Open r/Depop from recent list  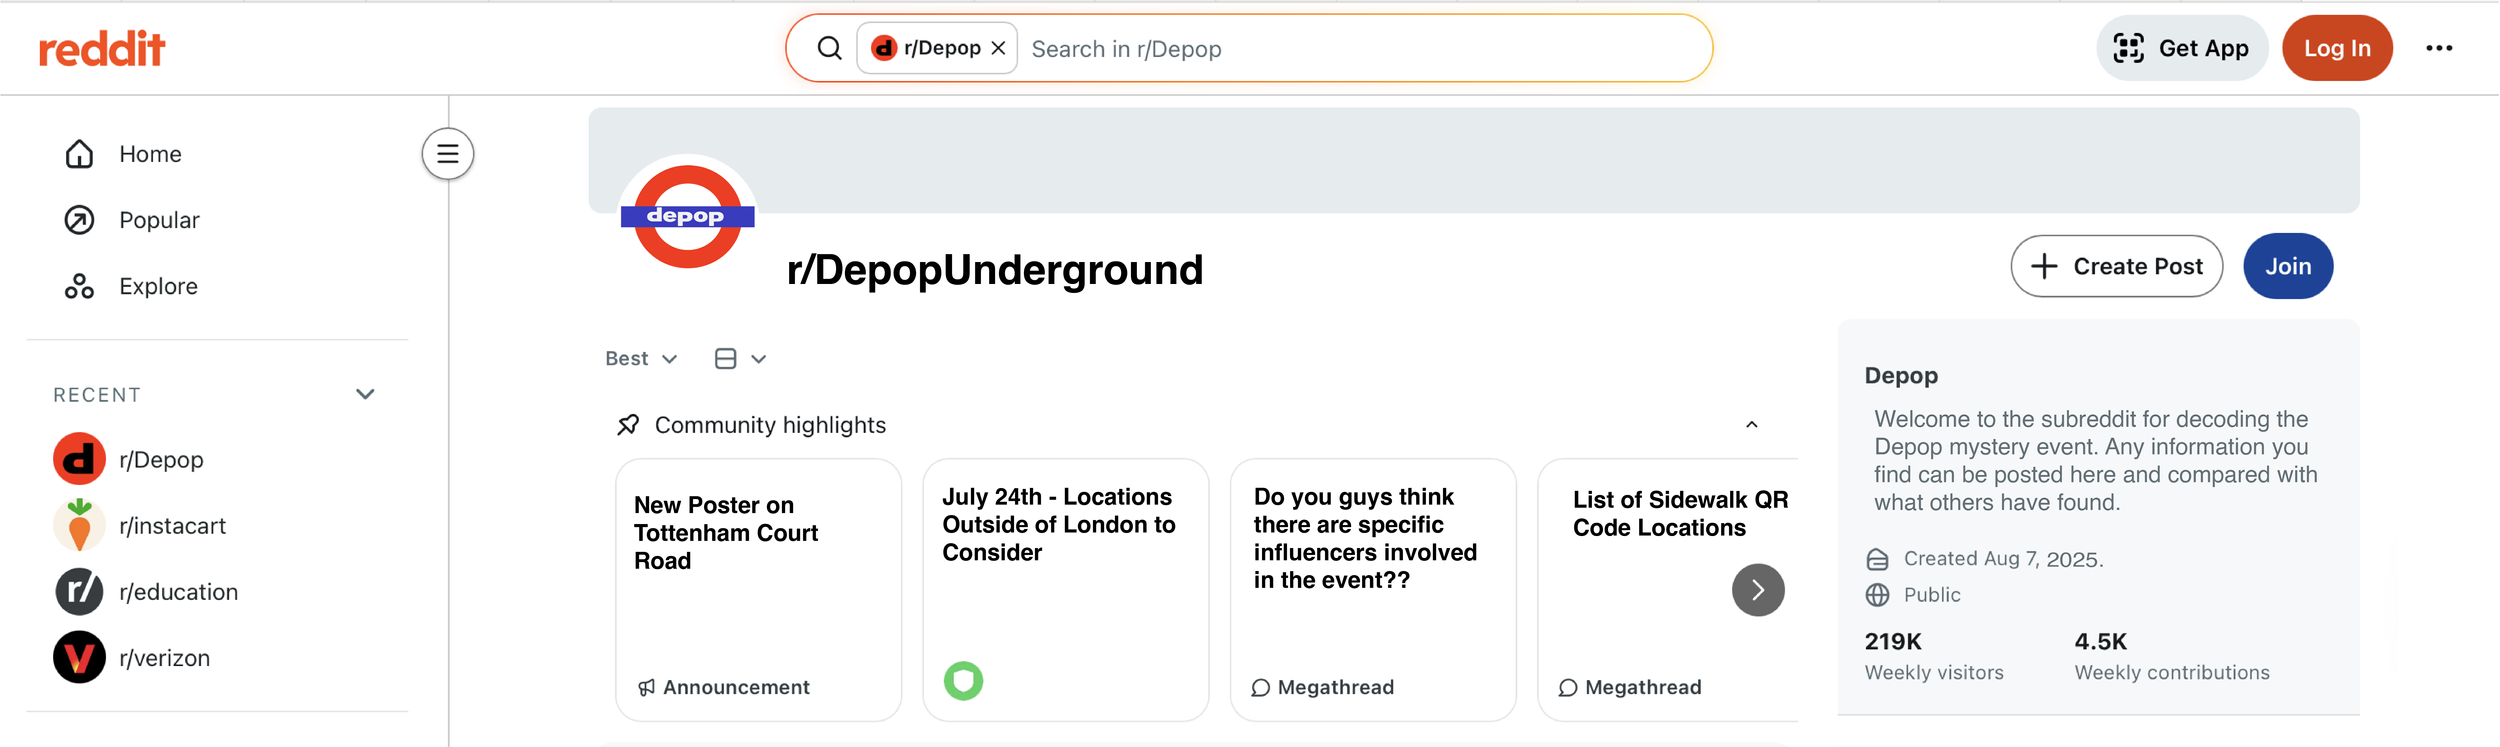[161, 459]
